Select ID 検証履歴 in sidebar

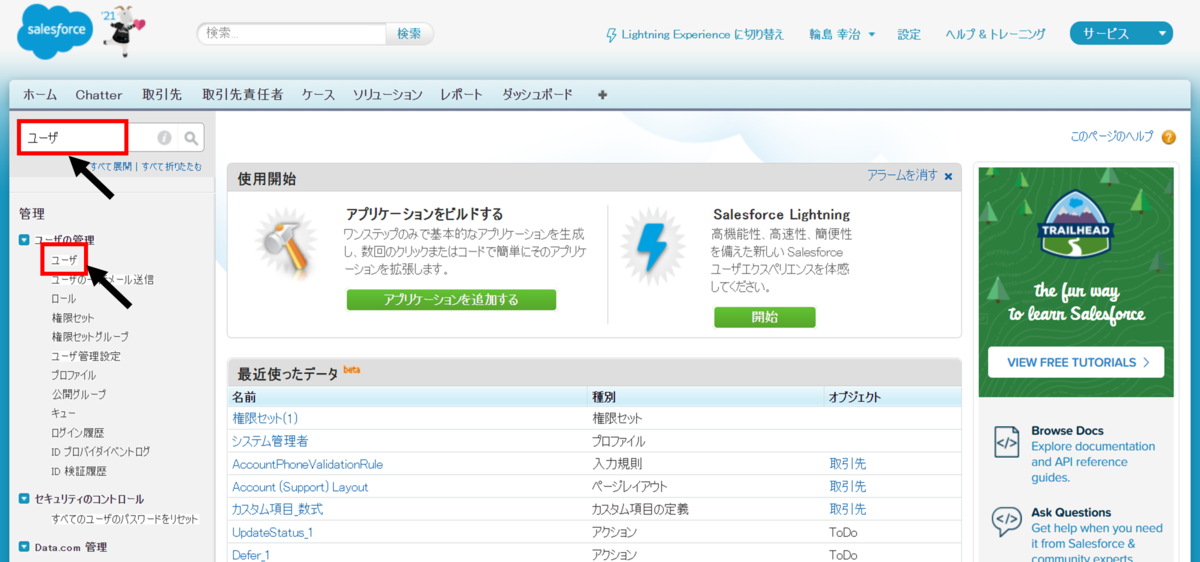click(x=78, y=471)
